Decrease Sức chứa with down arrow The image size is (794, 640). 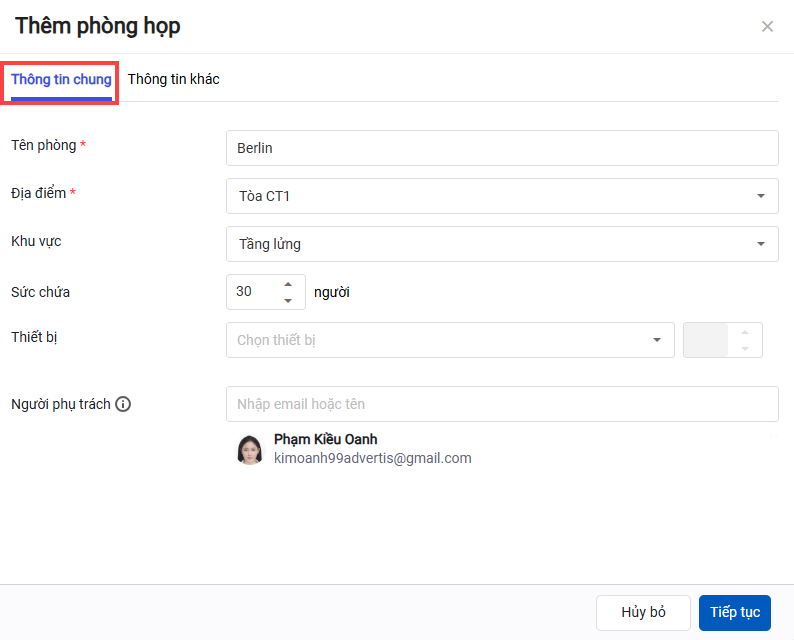coord(288,300)
